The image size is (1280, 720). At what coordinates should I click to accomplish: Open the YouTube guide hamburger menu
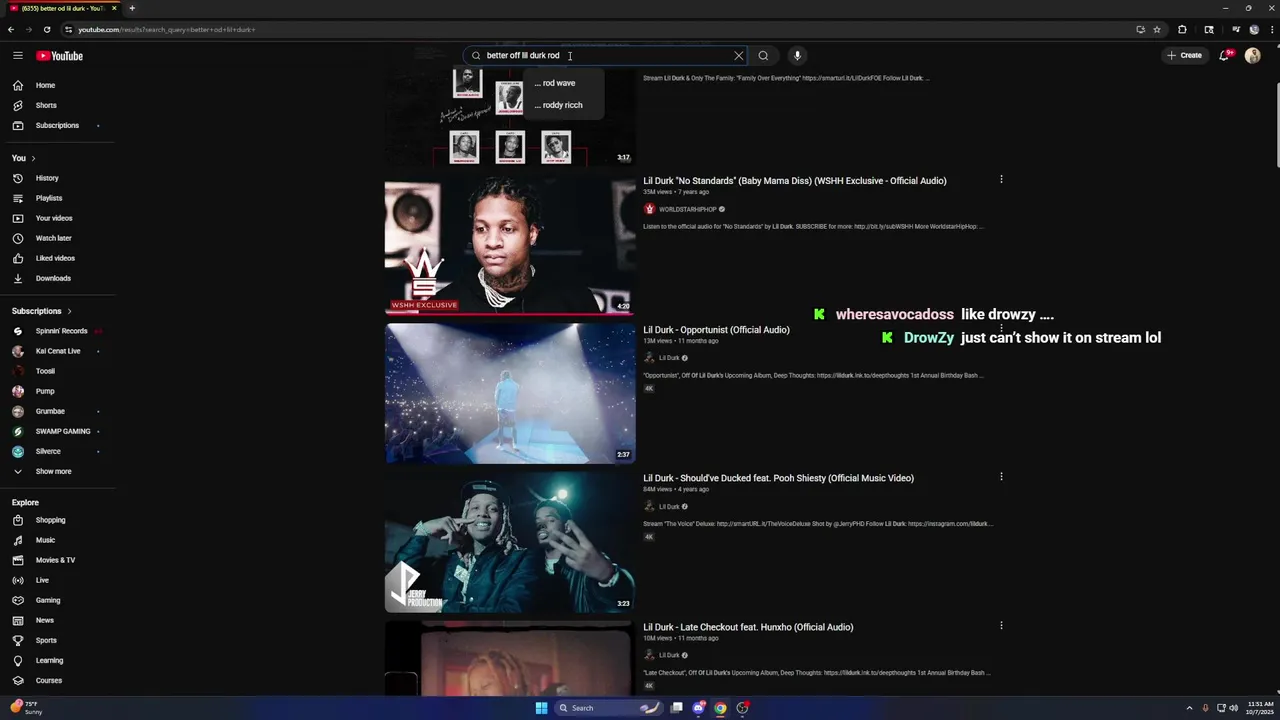tap(17, 56)
